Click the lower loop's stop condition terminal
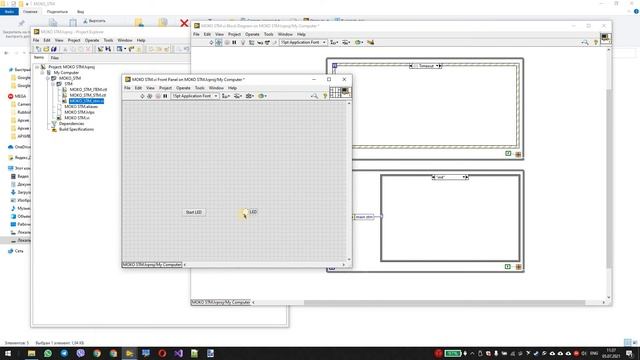Screen dimensions: 640x360 (x=518, y=267)
